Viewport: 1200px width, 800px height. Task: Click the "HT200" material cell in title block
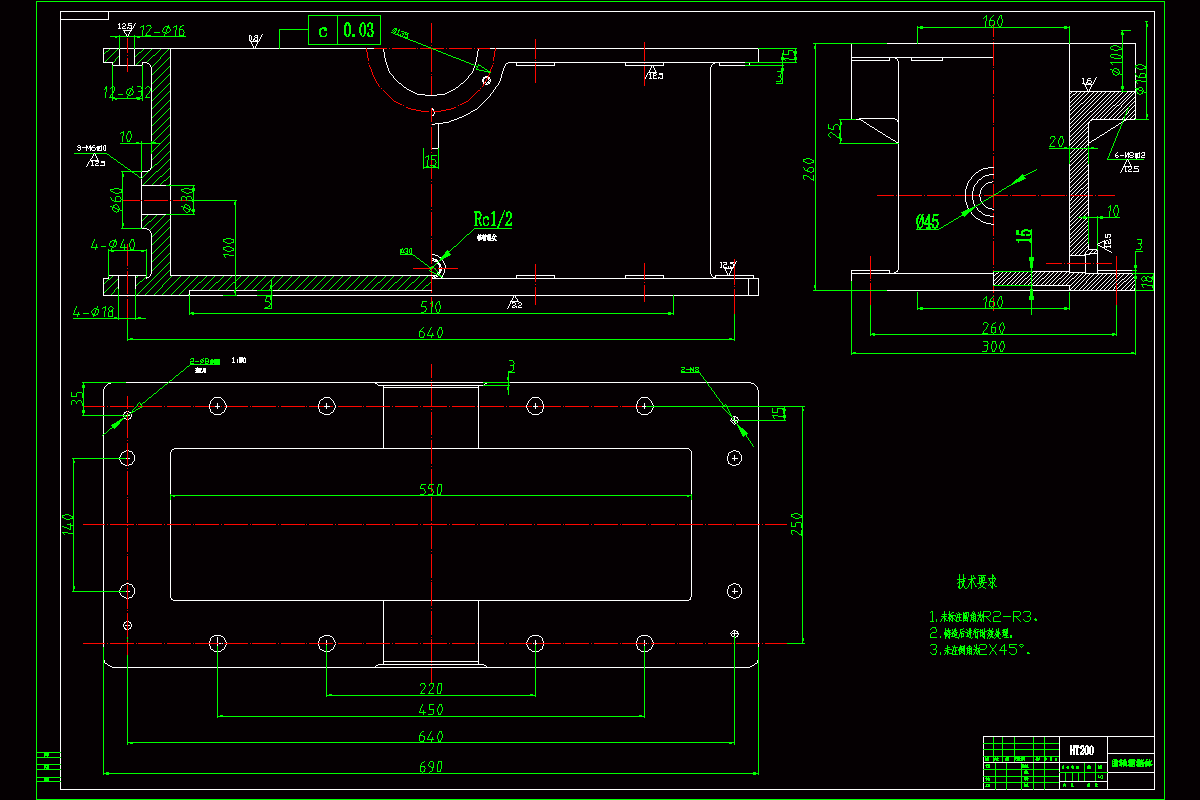(x=1081, y=749)
